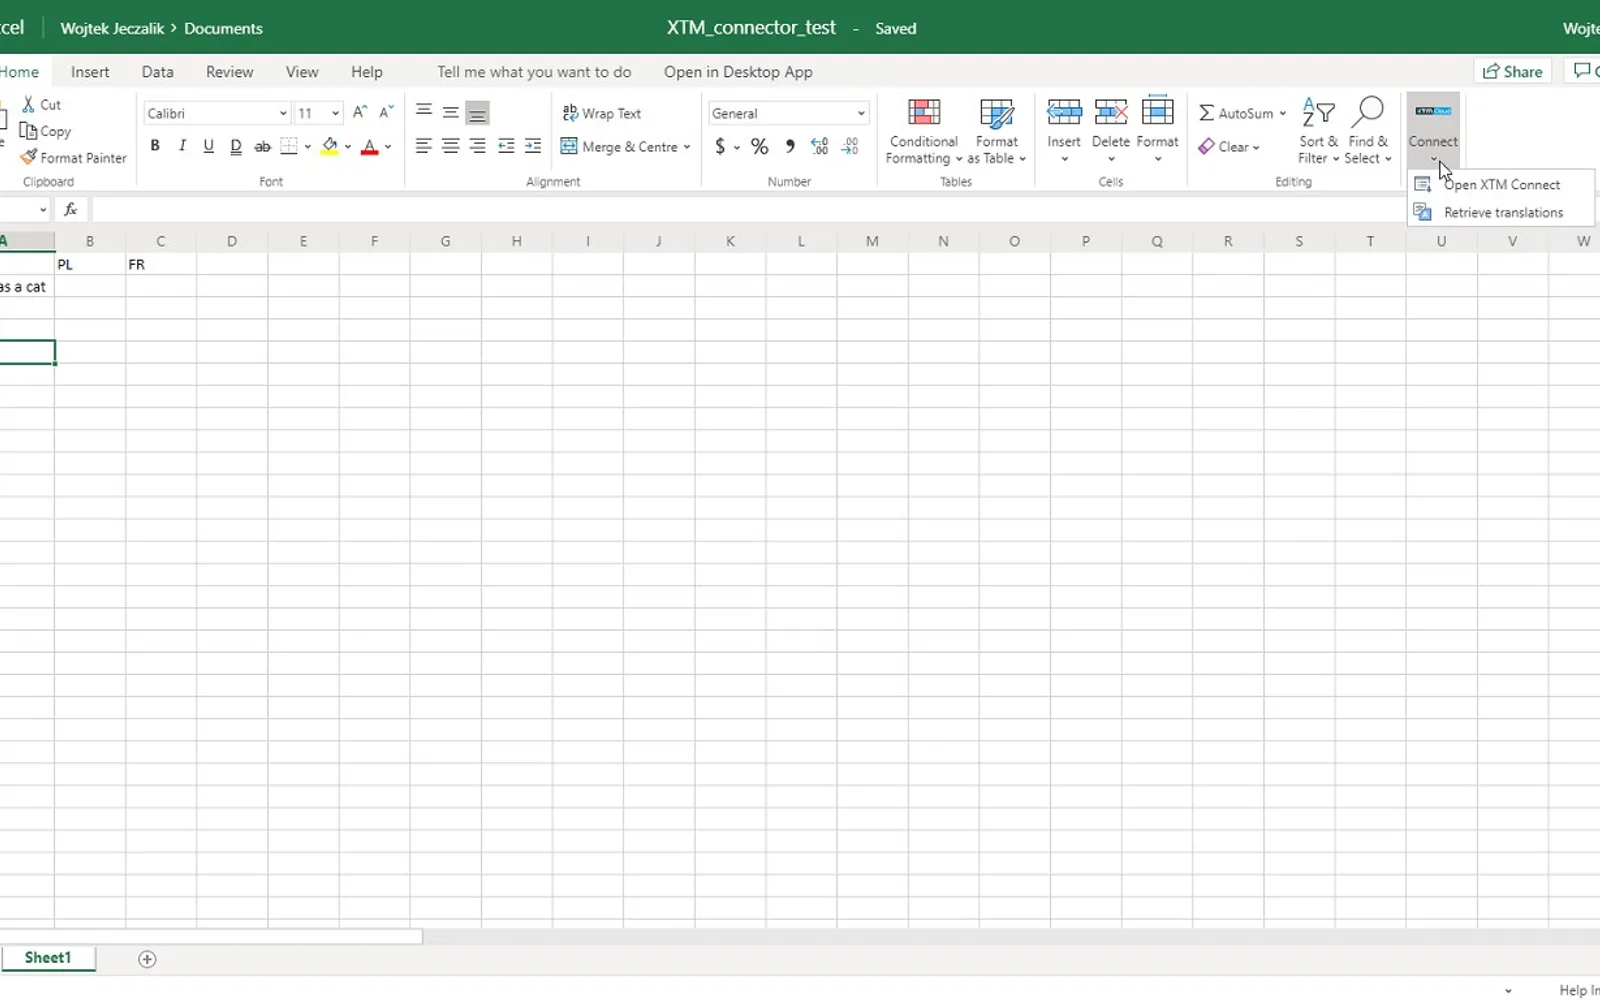Click the Share button
The image size is (1600, 1000).
(1513, 71)
